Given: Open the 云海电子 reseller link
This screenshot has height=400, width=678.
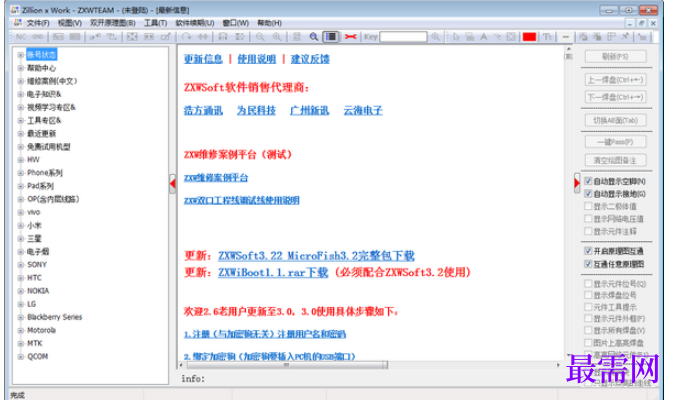Looking at the screenshot, I should click(363, 111).
